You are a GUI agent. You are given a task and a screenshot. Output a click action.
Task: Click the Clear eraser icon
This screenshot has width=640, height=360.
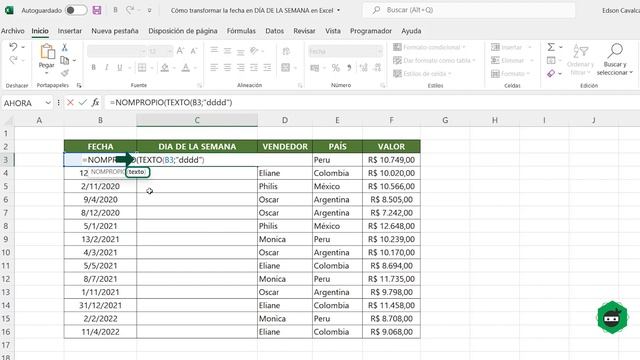tap(551, 73)
